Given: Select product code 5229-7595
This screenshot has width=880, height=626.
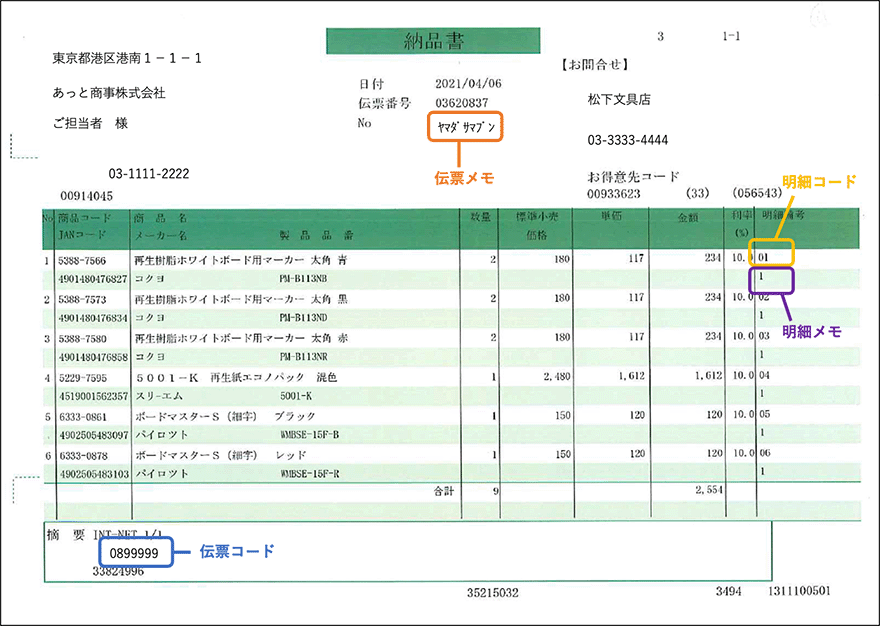Looking at the screenshot, I should (82, 378).
